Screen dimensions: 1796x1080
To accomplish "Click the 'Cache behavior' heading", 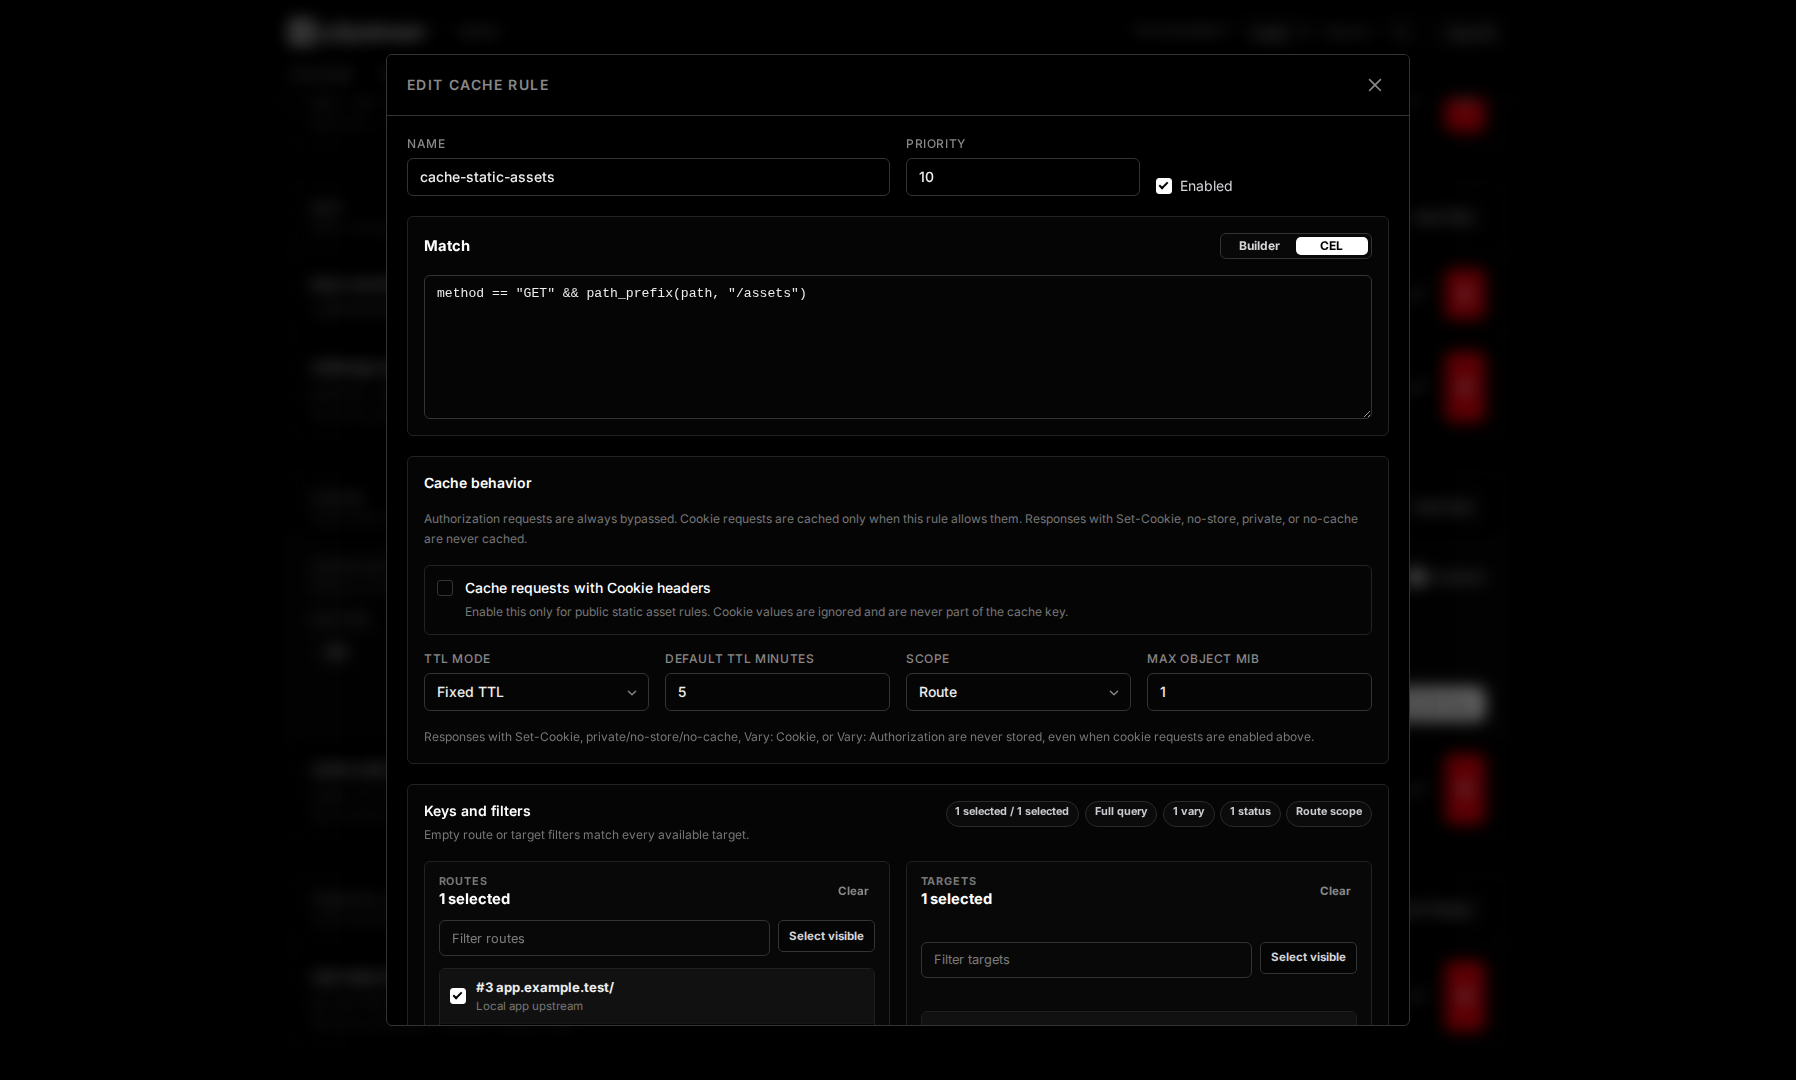I will click(x=477, y=483).
